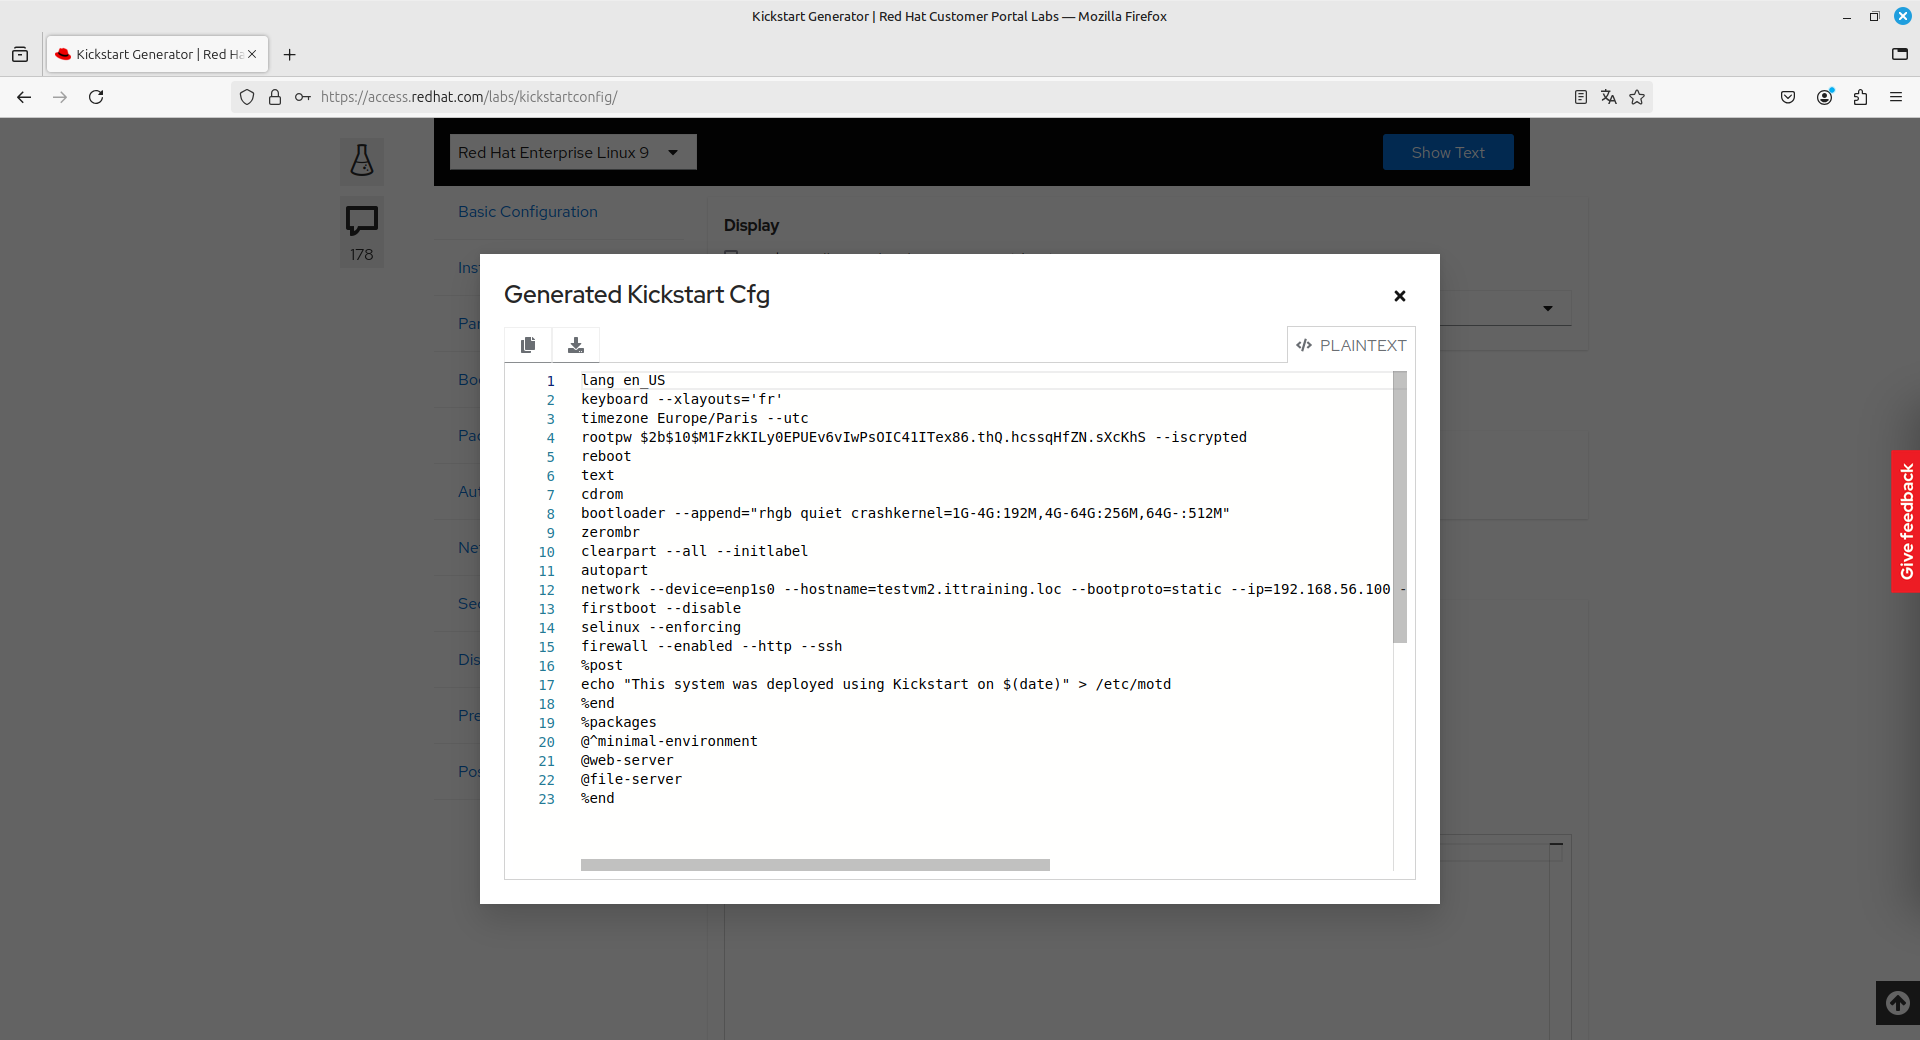Click the 'timezone Europe/Paris --utc' line

[695, 418]
